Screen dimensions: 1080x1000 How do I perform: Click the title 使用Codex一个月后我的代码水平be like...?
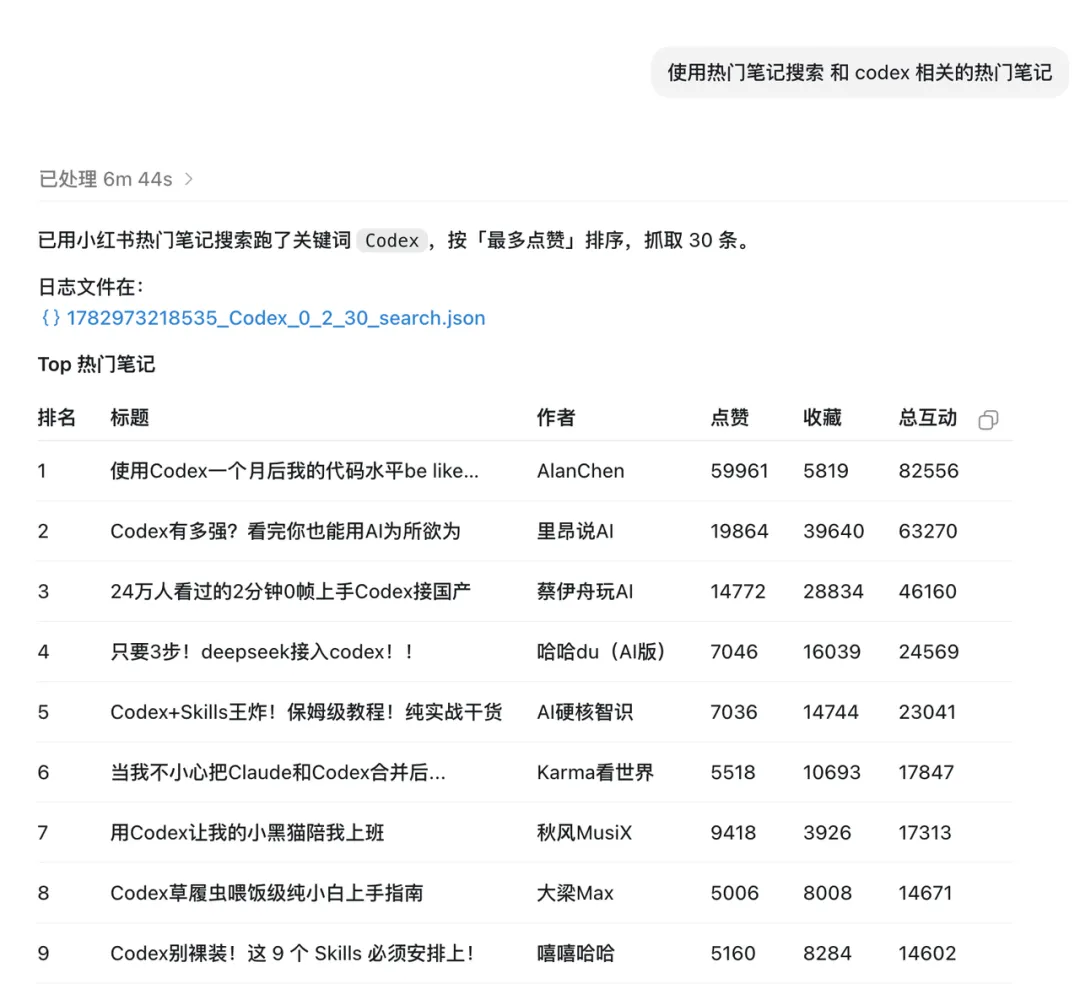tap(294, 471)
